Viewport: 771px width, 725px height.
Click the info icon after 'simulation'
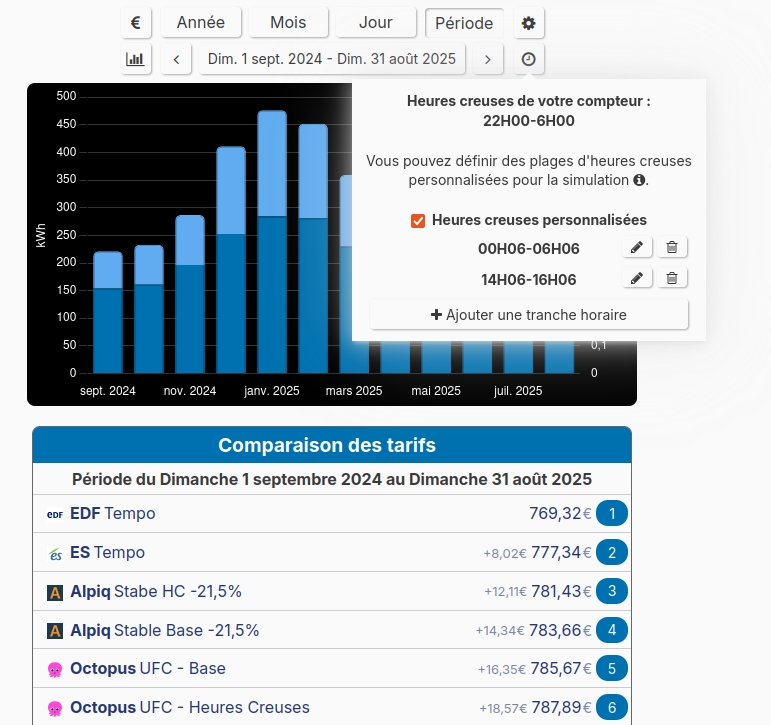pos(639,181)
